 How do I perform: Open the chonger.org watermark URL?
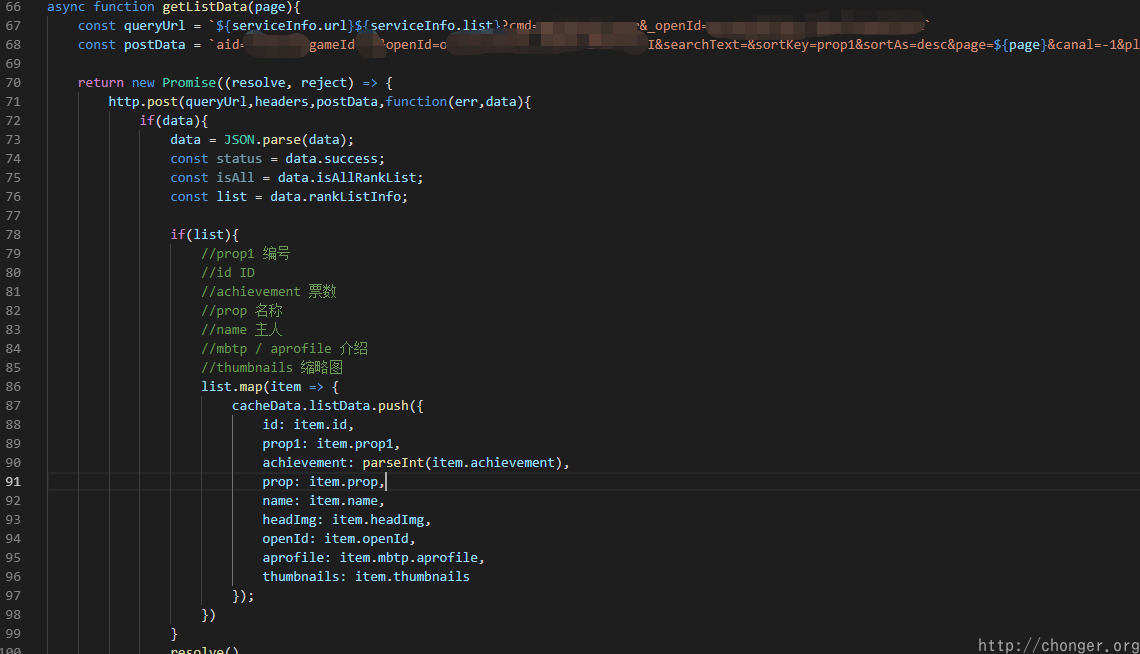[1057, 645]
